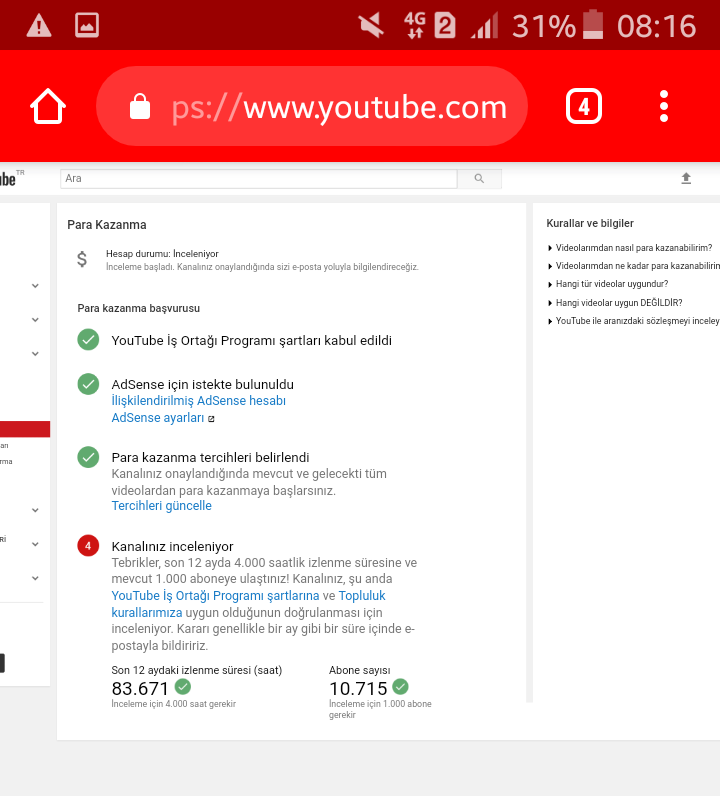
Task: Tap the browser home icon
Action: (48, 106)
